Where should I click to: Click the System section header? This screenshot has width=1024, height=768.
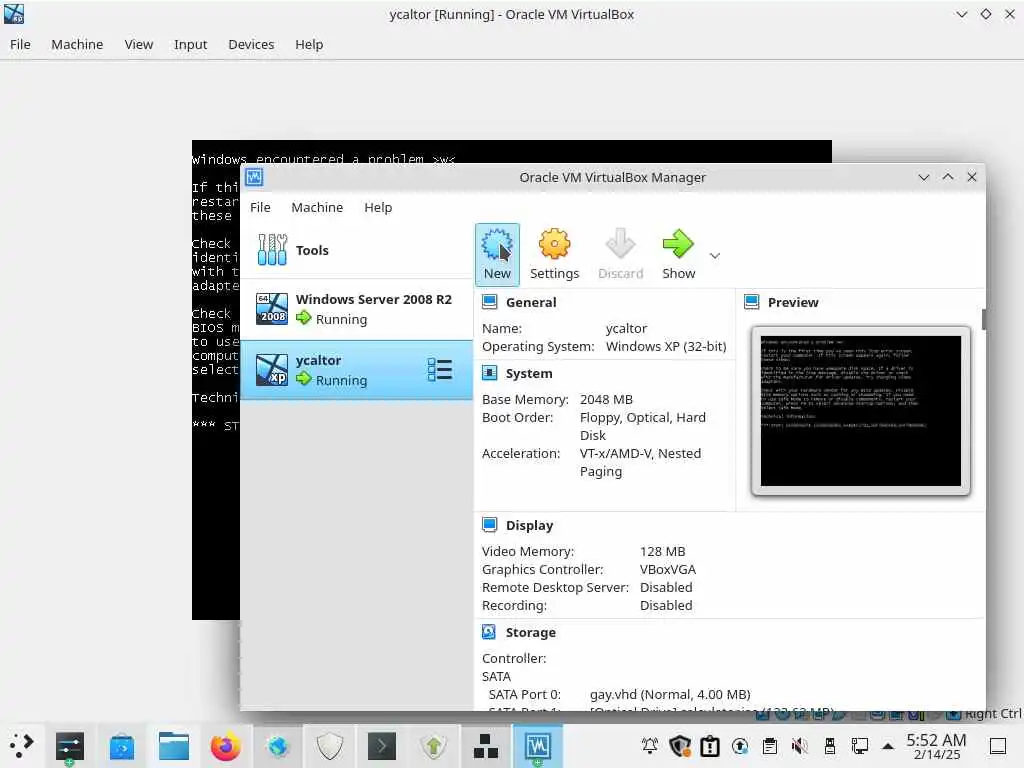[x=529, y=374]
